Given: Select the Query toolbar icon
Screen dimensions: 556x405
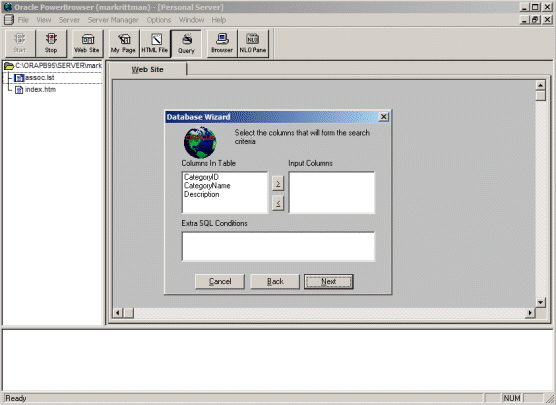Looking at the screenshot, I should click(186, 44).
